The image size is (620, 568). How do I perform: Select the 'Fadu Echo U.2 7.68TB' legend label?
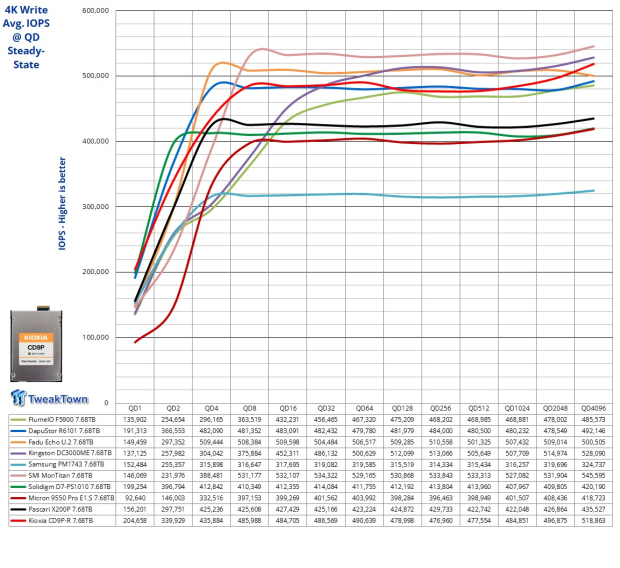(x=61, y=442)
